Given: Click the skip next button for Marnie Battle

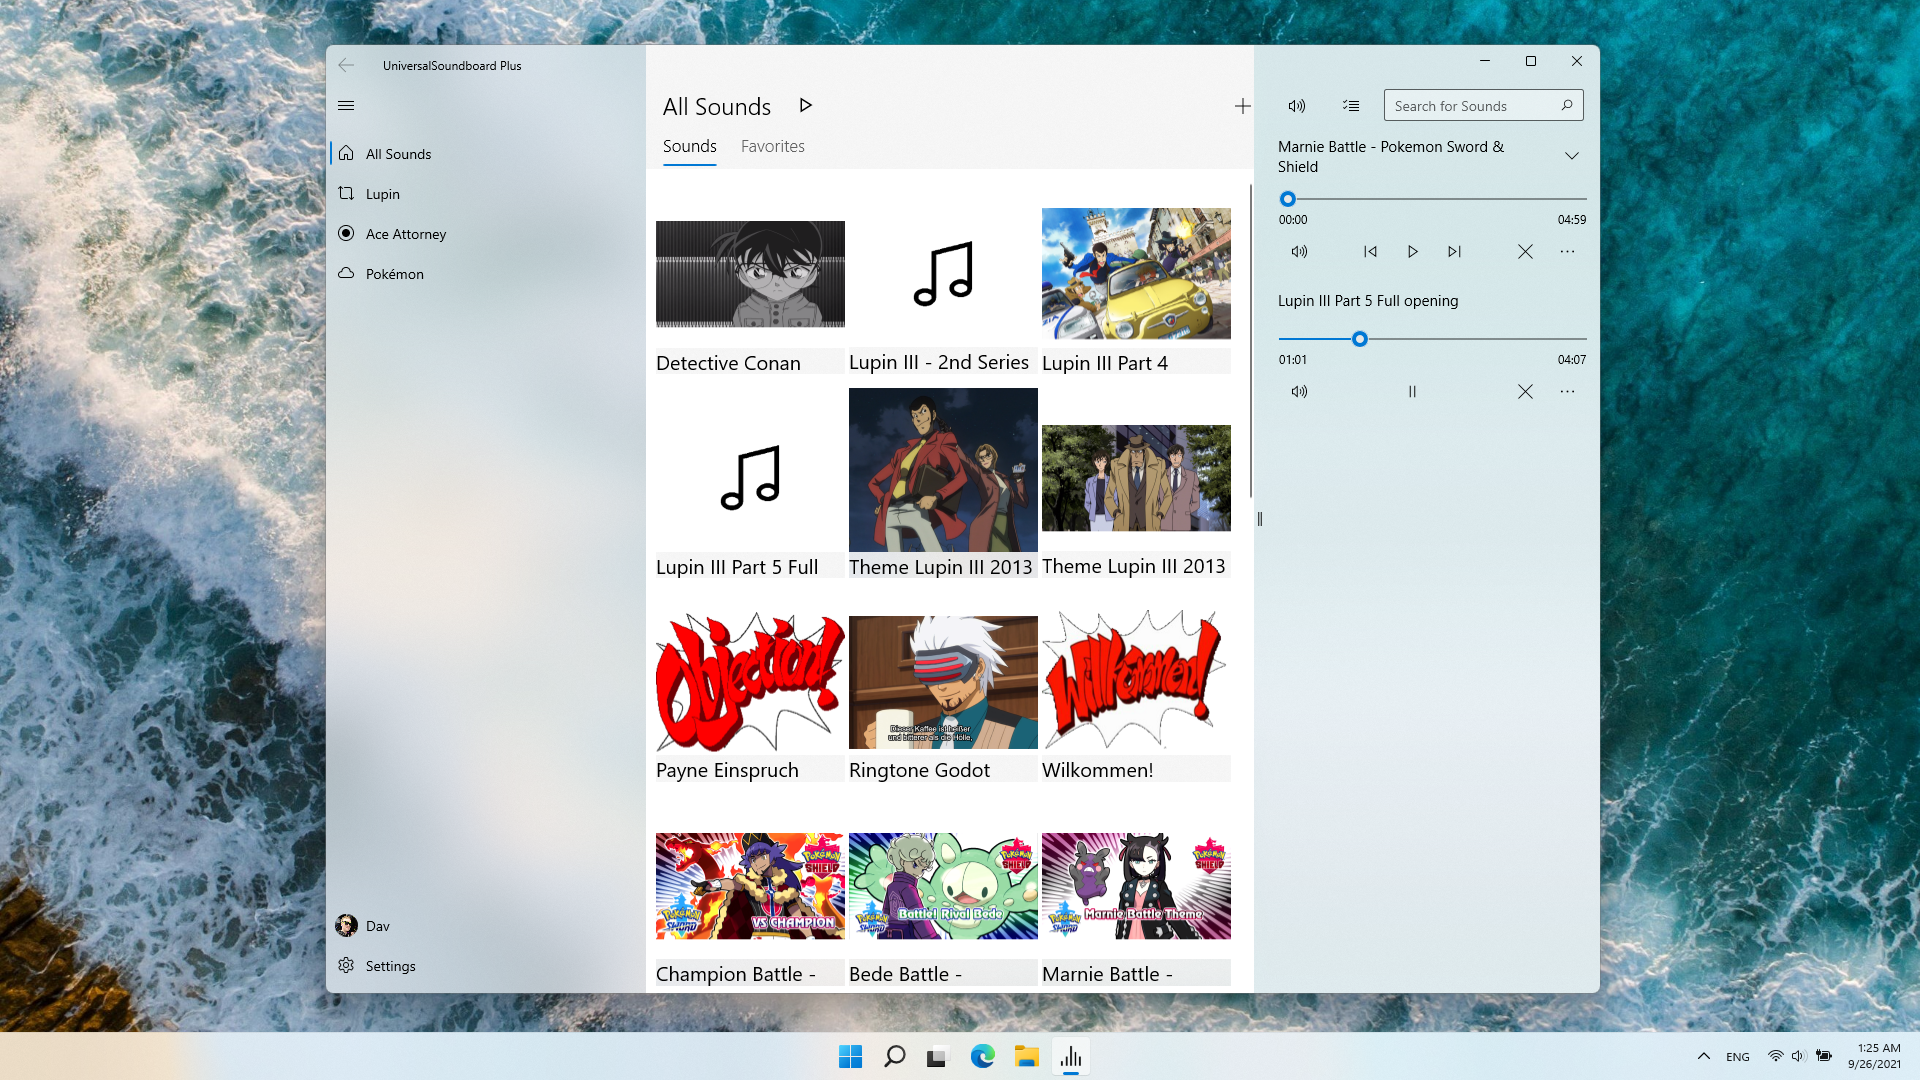Looking at the screenshot, I should tap(1455, 251).
